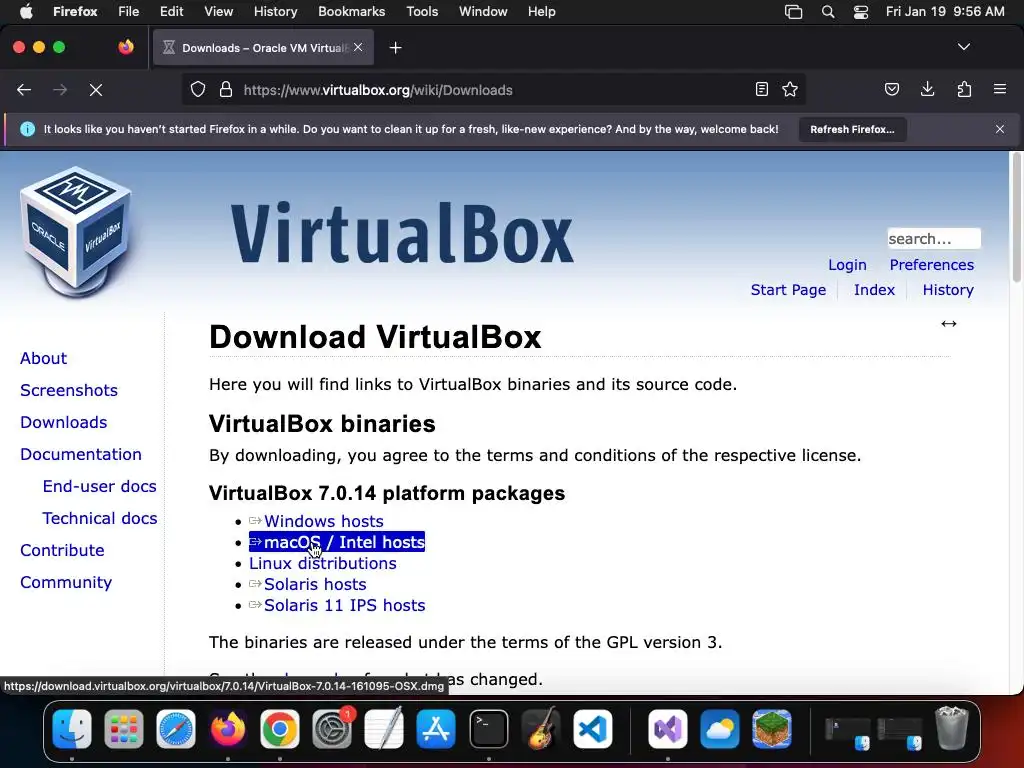Open System Settings from the Dock
Image resolution: width=1024 pixels, height=768 pixels.
click(332, 728)
